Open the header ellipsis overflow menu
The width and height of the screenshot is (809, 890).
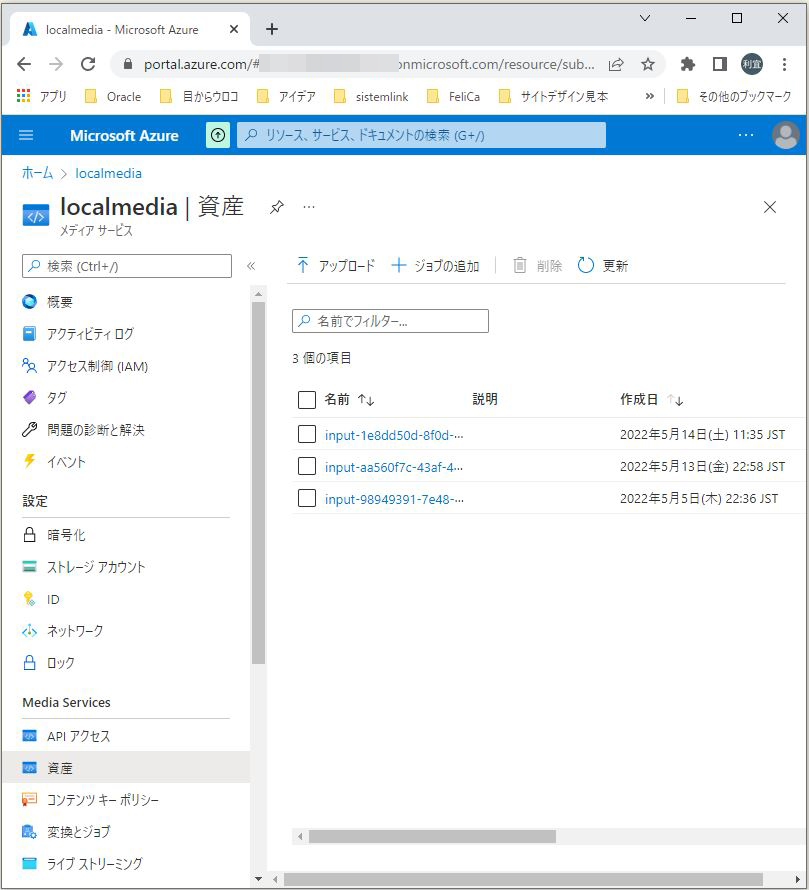pos(745,135)
